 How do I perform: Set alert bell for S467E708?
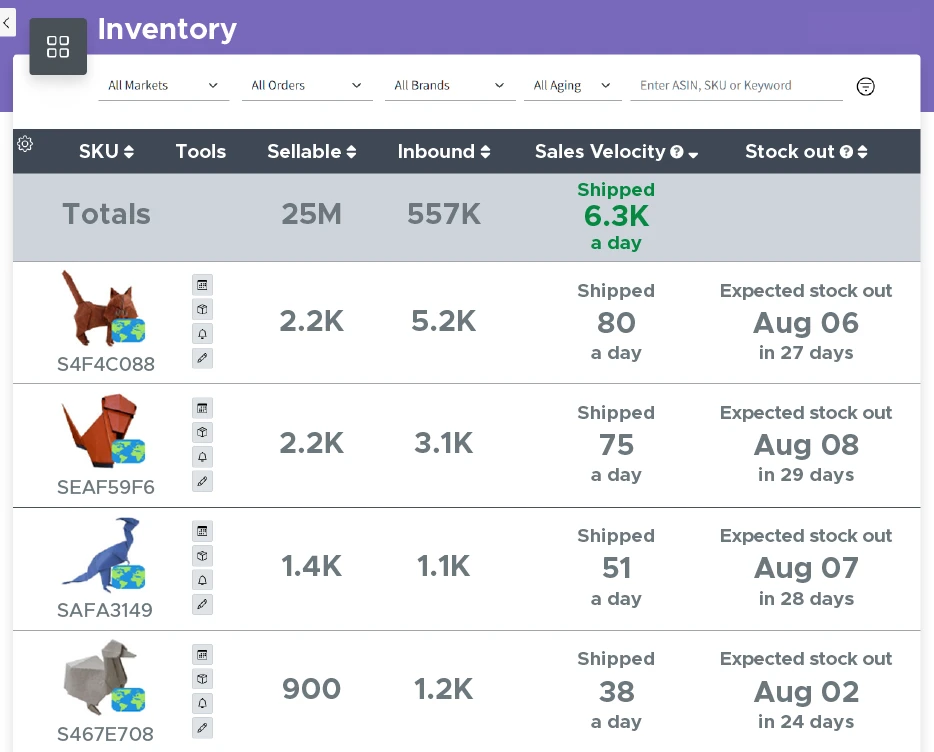(x=203, y=703)
